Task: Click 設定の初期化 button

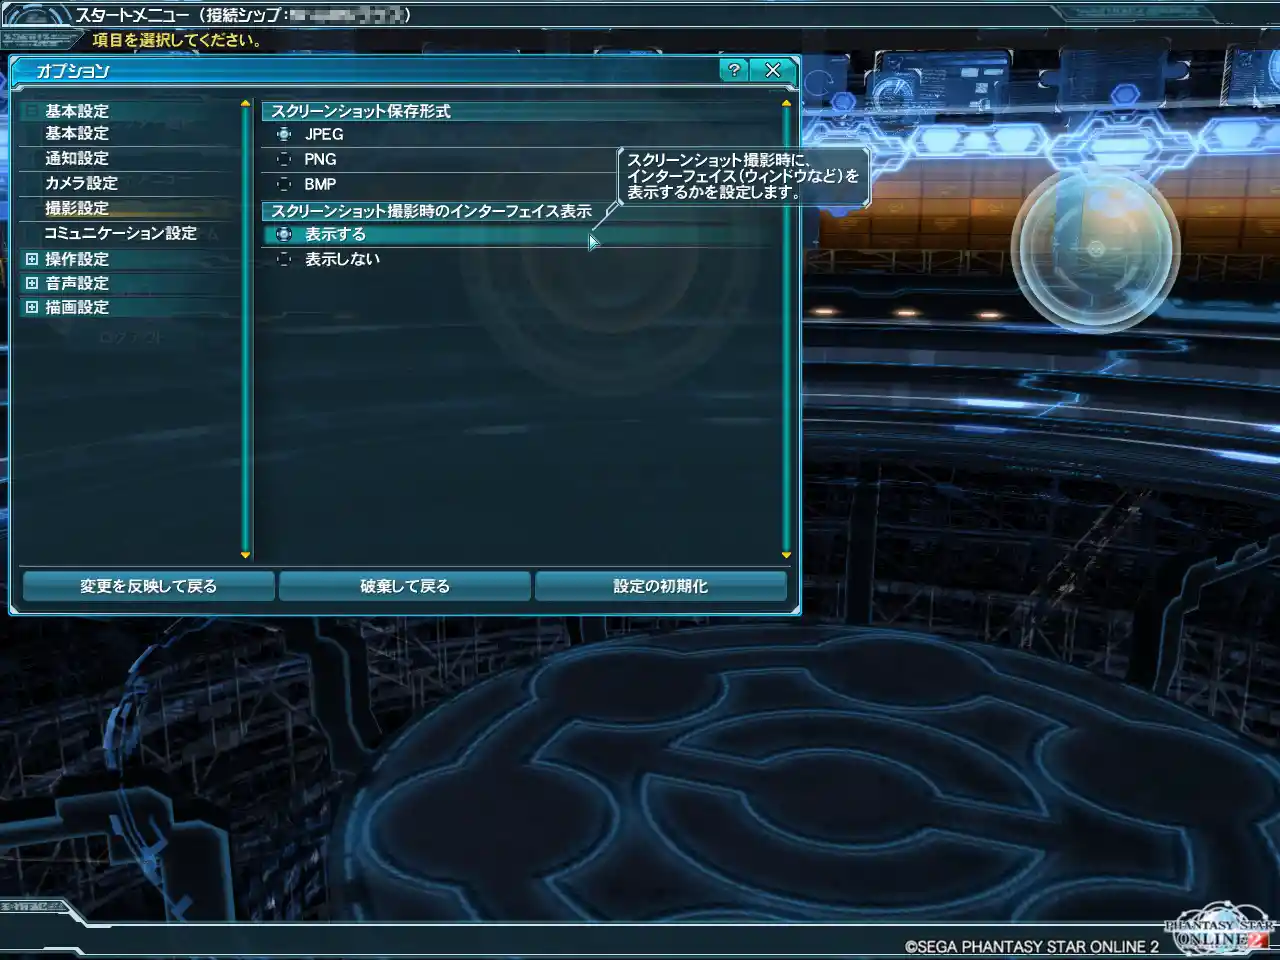Action: (x=661, y=586)
